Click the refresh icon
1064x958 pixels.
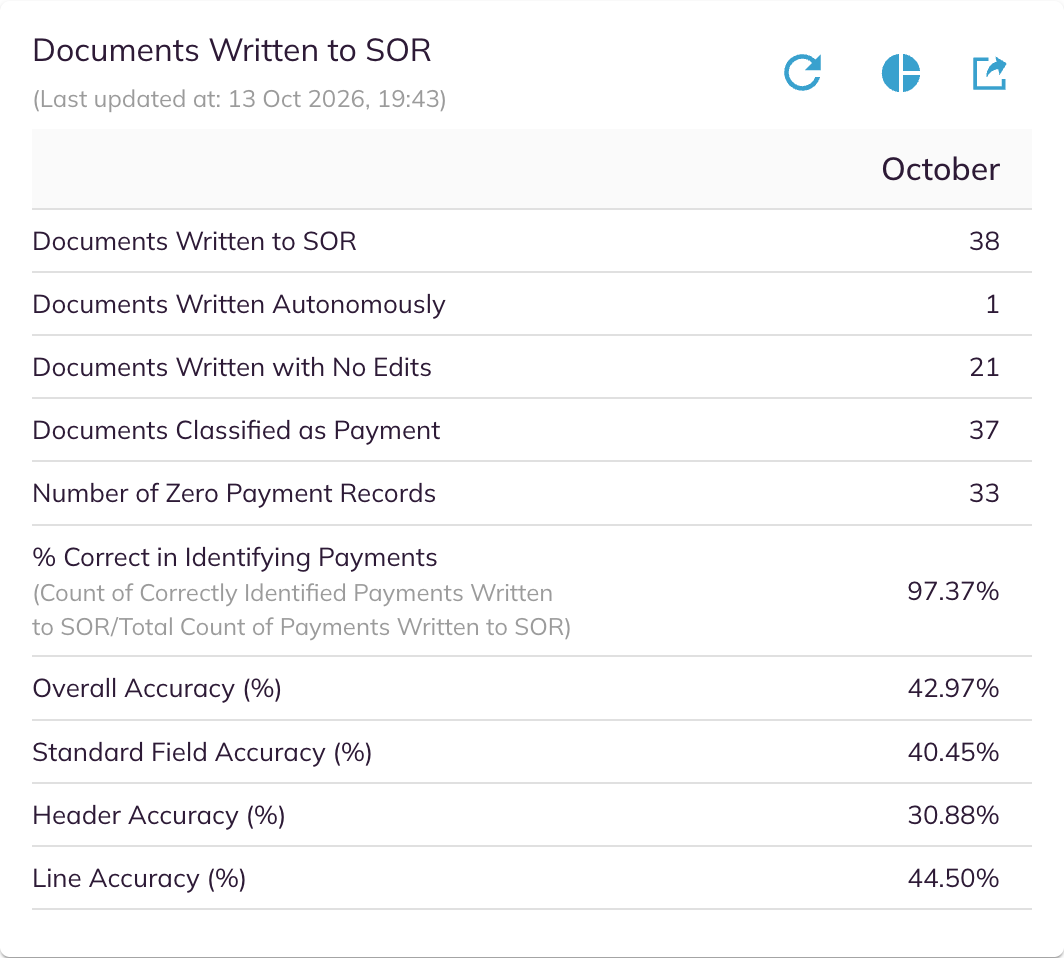803,73
